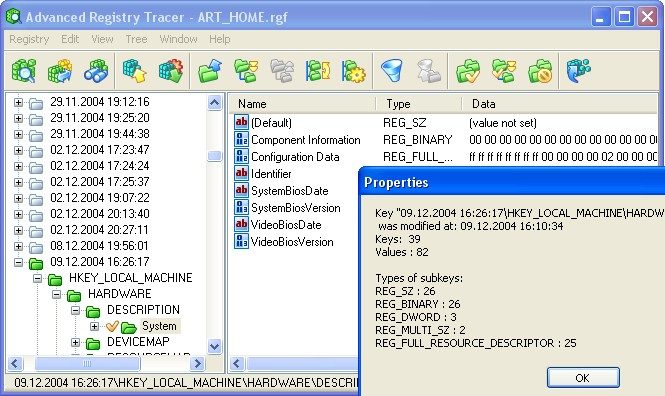This screenshot has height=396, width=665.
Task: Click the folder tree with checkmarks icon
Action: tap(504, 70)
